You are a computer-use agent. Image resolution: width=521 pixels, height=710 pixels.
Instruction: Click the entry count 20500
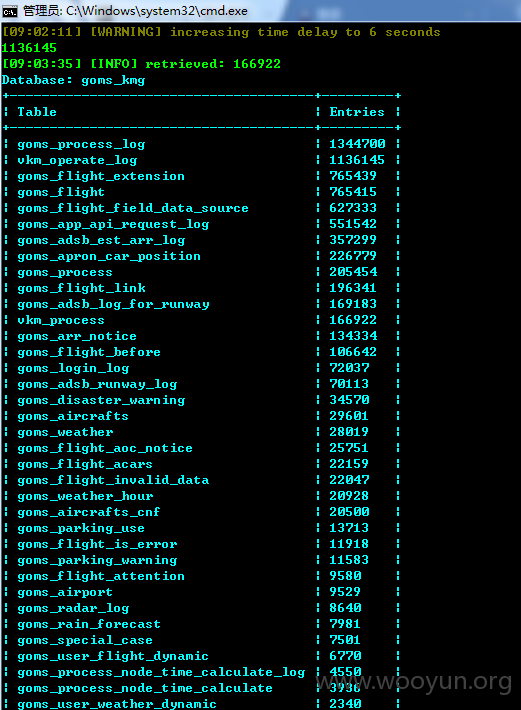(x=349, y=512)
